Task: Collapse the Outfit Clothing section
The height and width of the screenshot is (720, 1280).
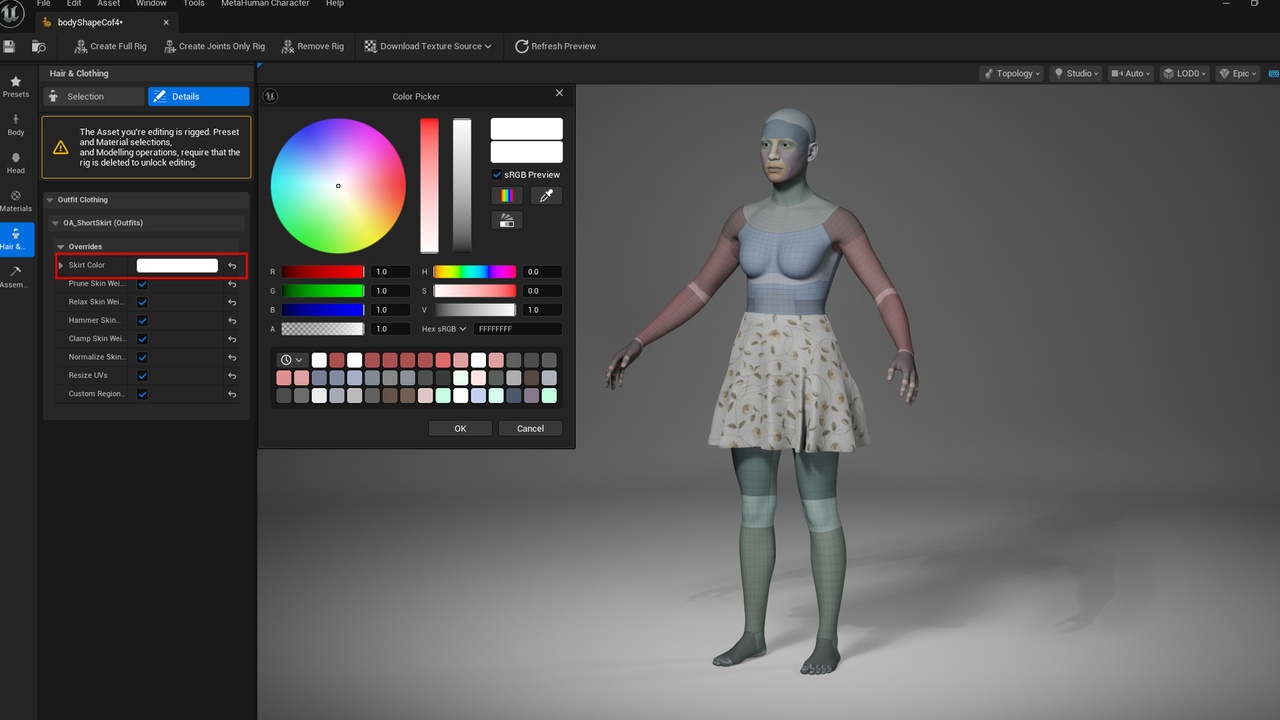Action: click(50, 200)
